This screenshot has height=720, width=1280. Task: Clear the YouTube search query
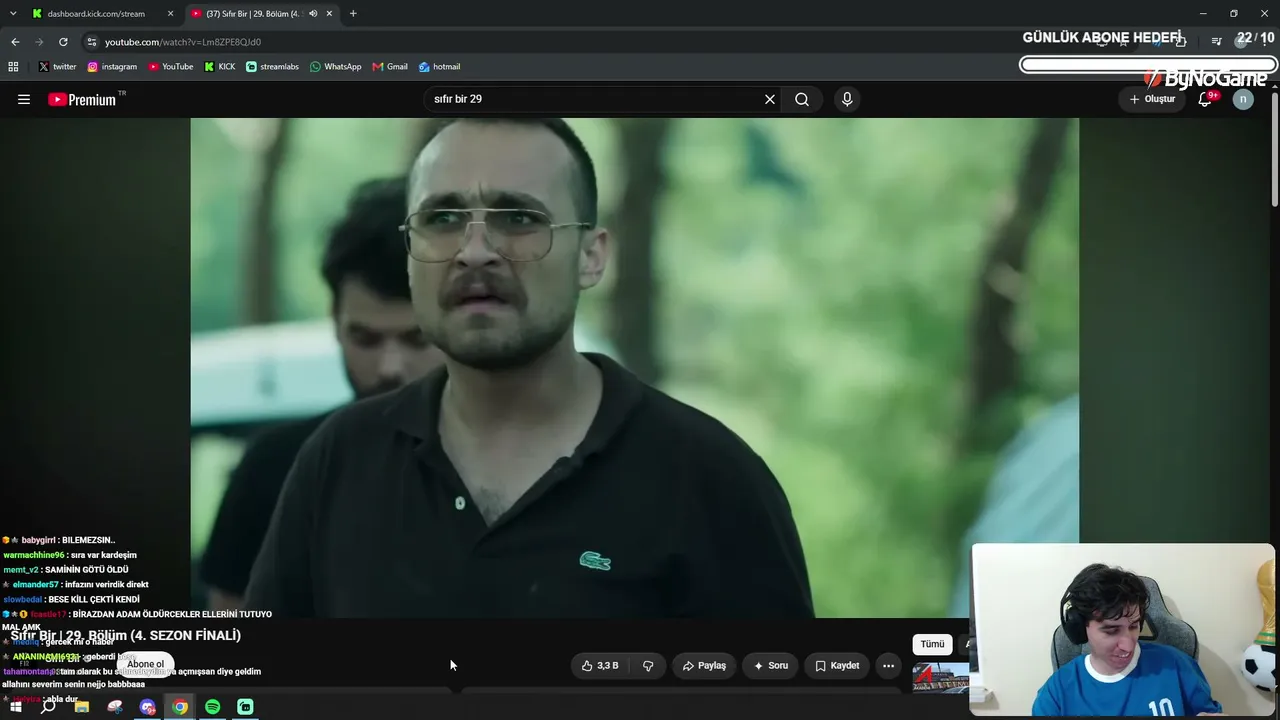[x=770, y=99]
